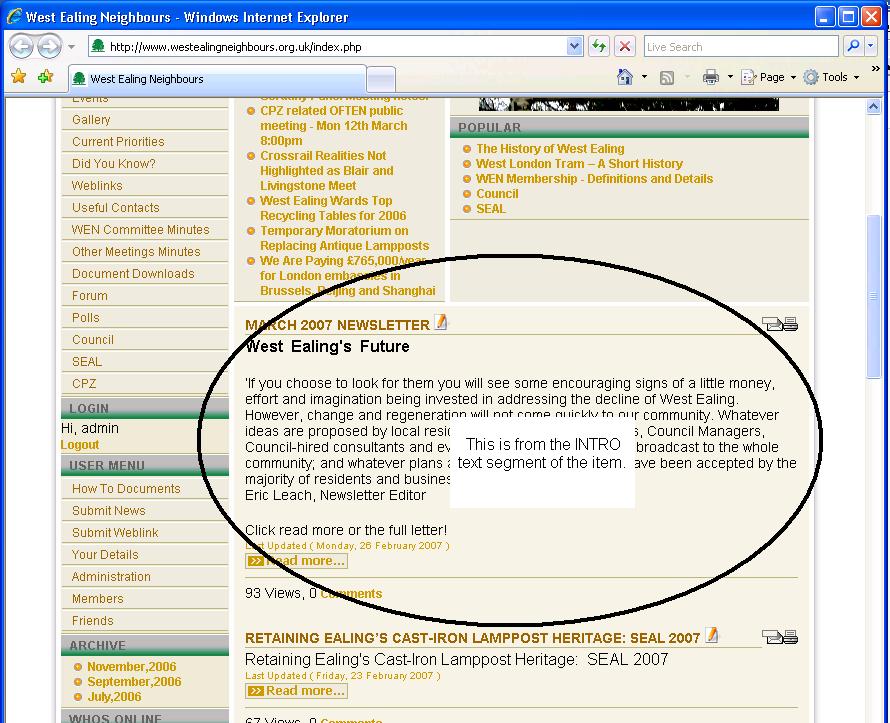Open the sidebar Council menu item
This screenshot has width=890, height=723.
click(x=93, y=339)
